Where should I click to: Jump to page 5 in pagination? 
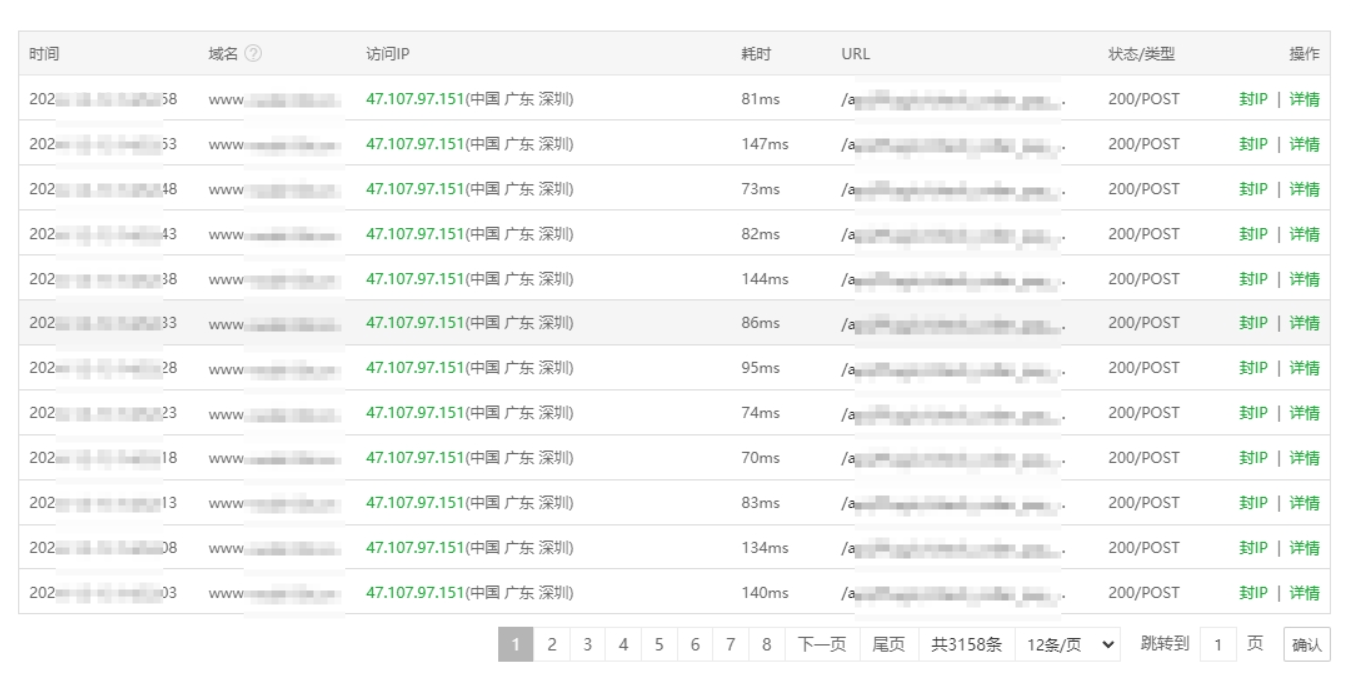click(x=659, y=645)
